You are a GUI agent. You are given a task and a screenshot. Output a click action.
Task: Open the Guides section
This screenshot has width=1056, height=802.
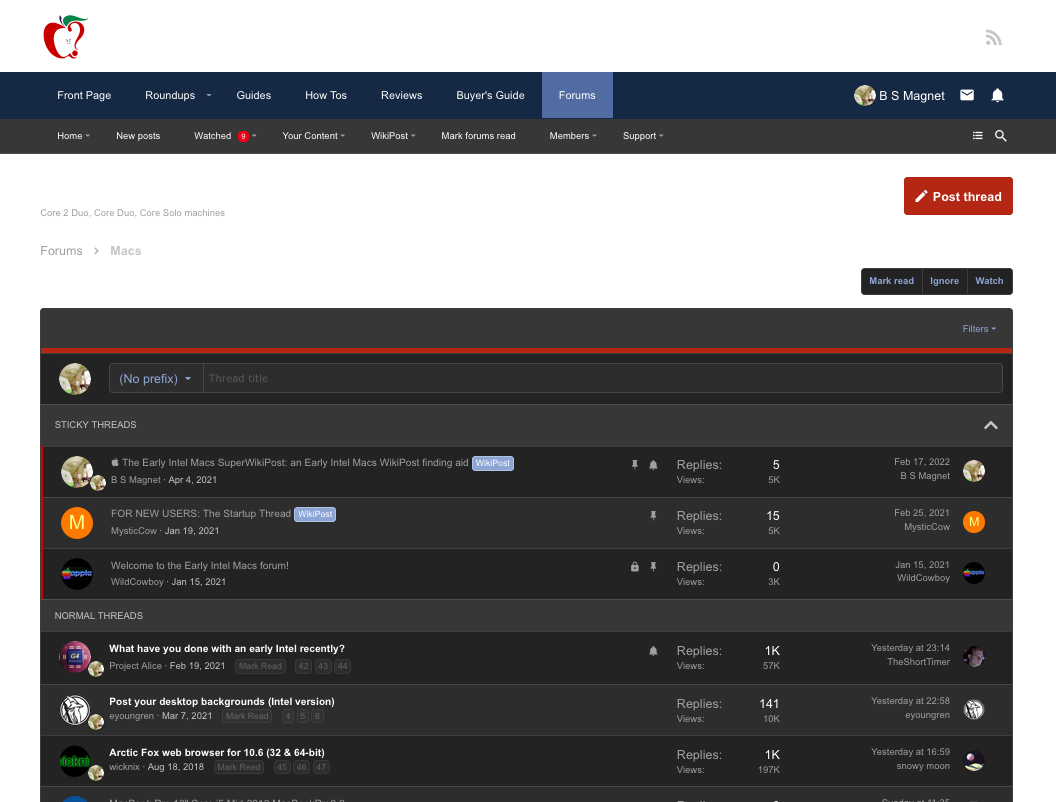click(x=254, y=95)
